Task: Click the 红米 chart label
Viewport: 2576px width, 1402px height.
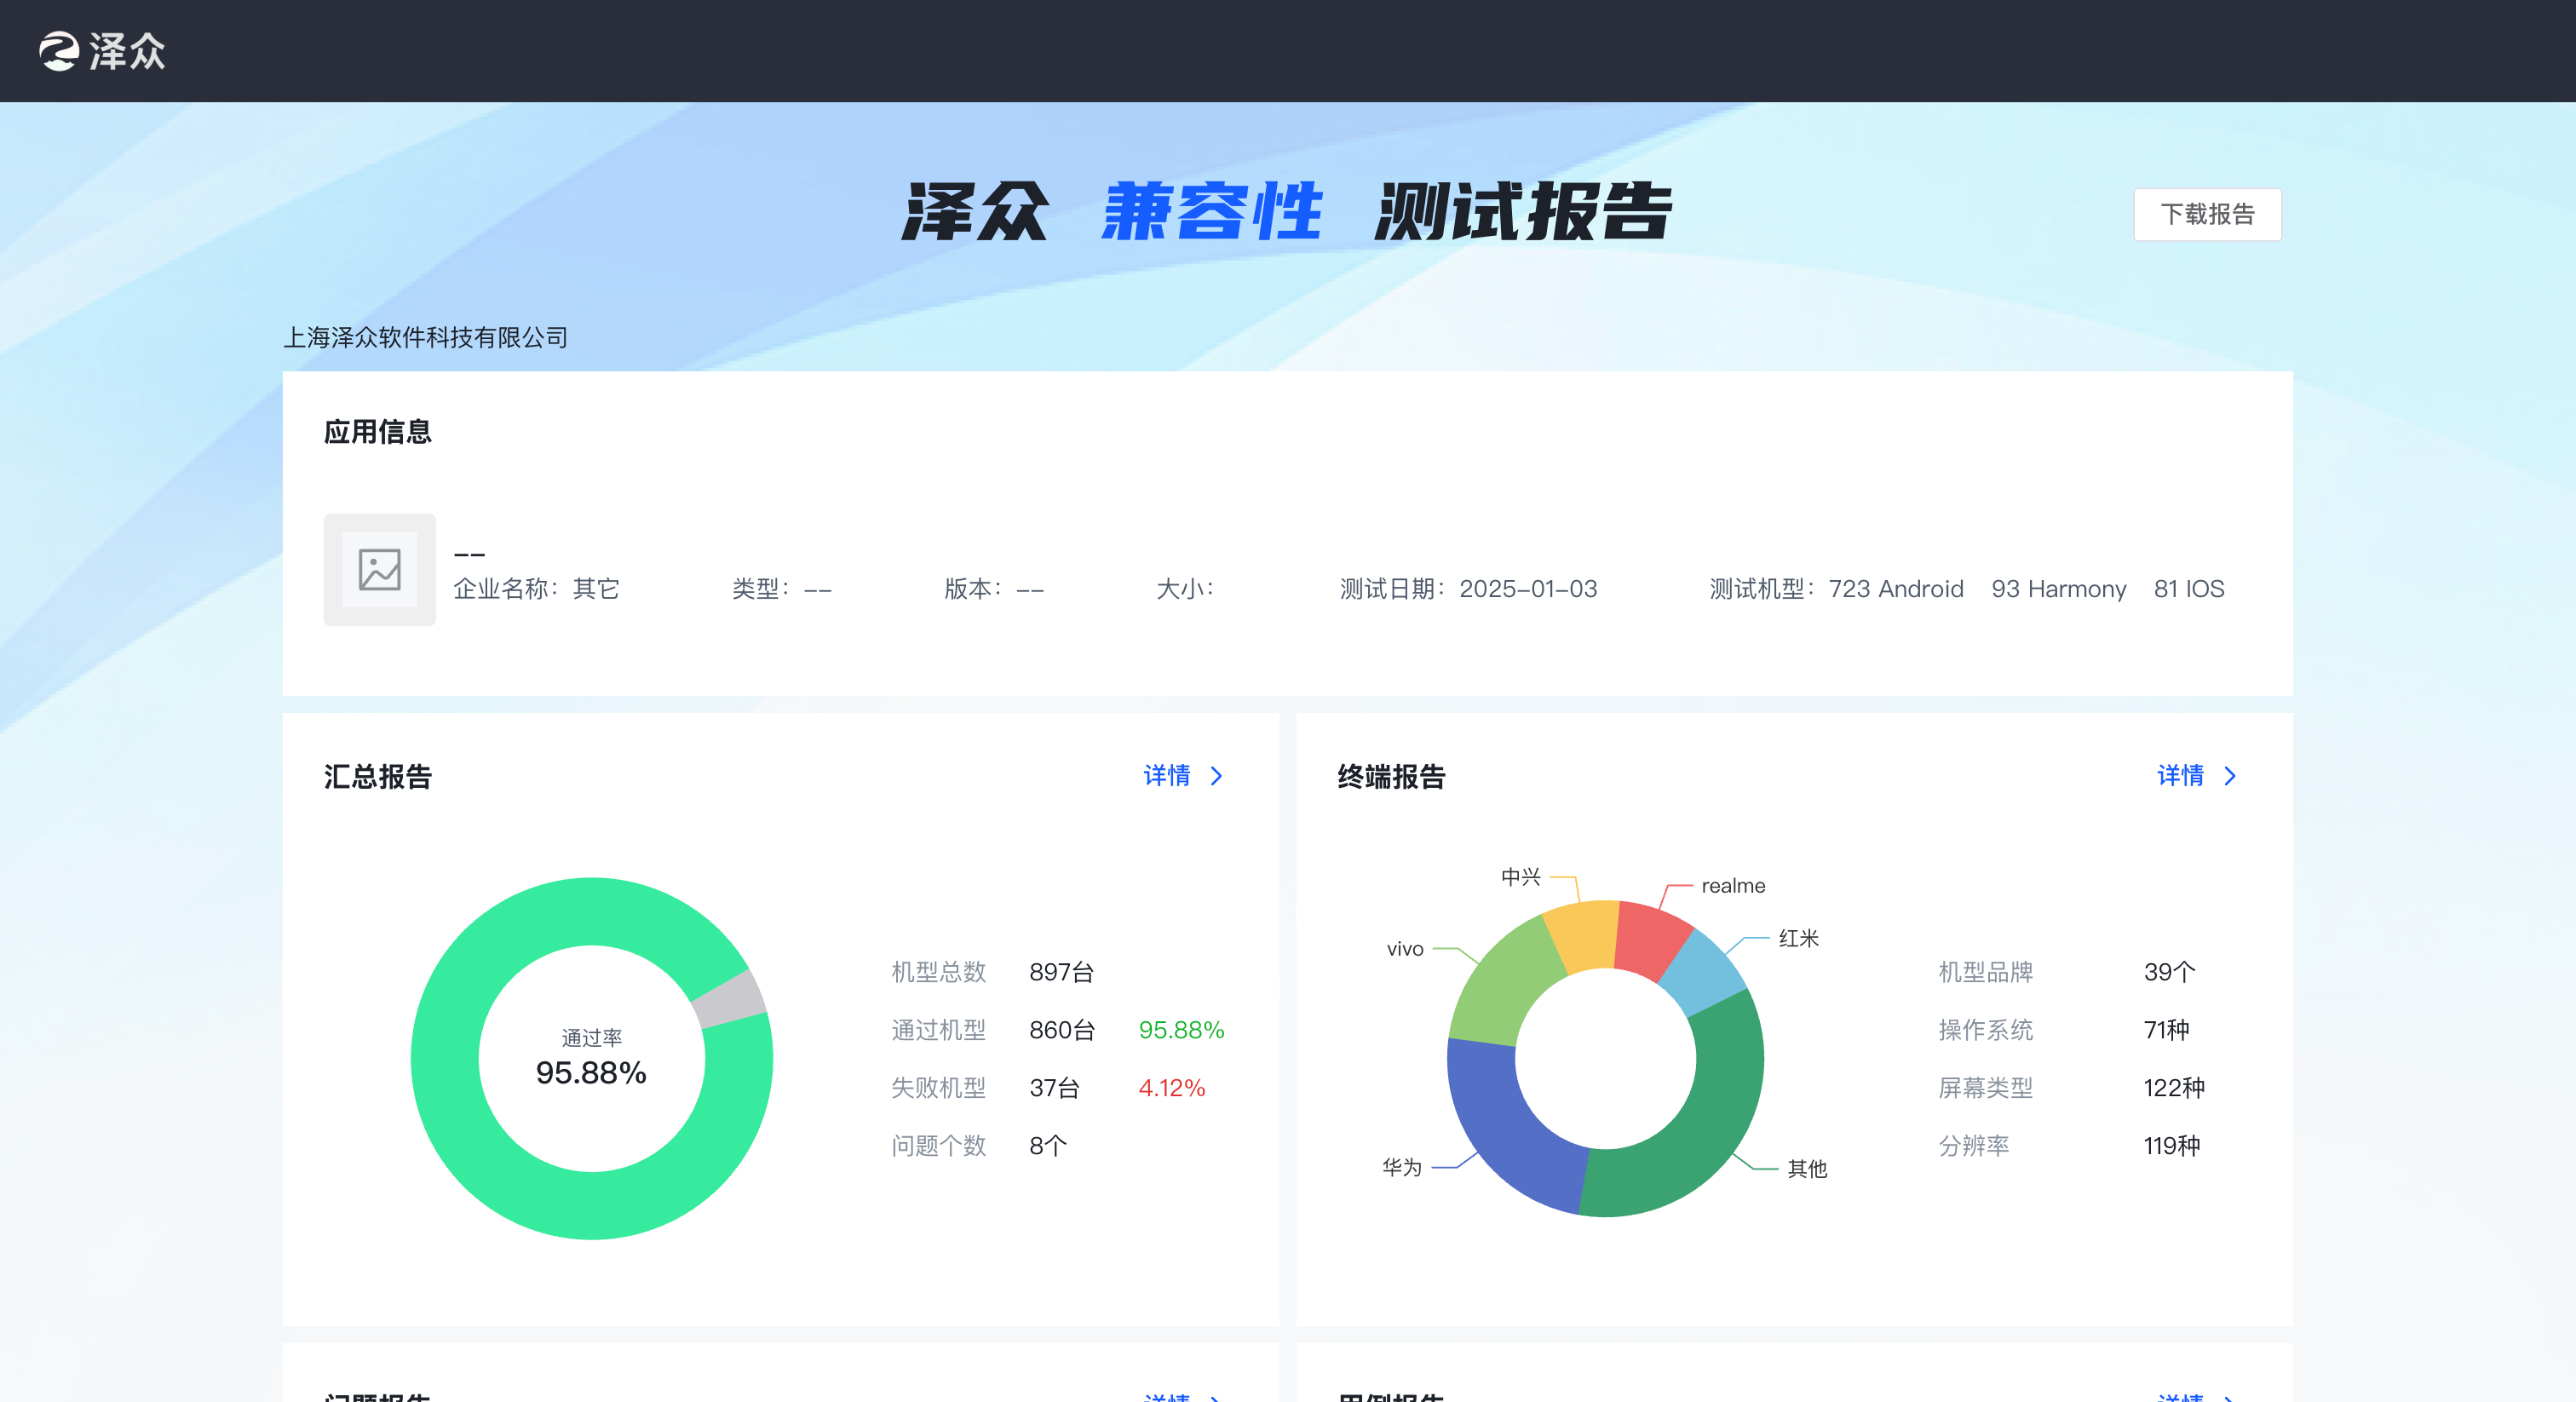Action: (1798, 938)
